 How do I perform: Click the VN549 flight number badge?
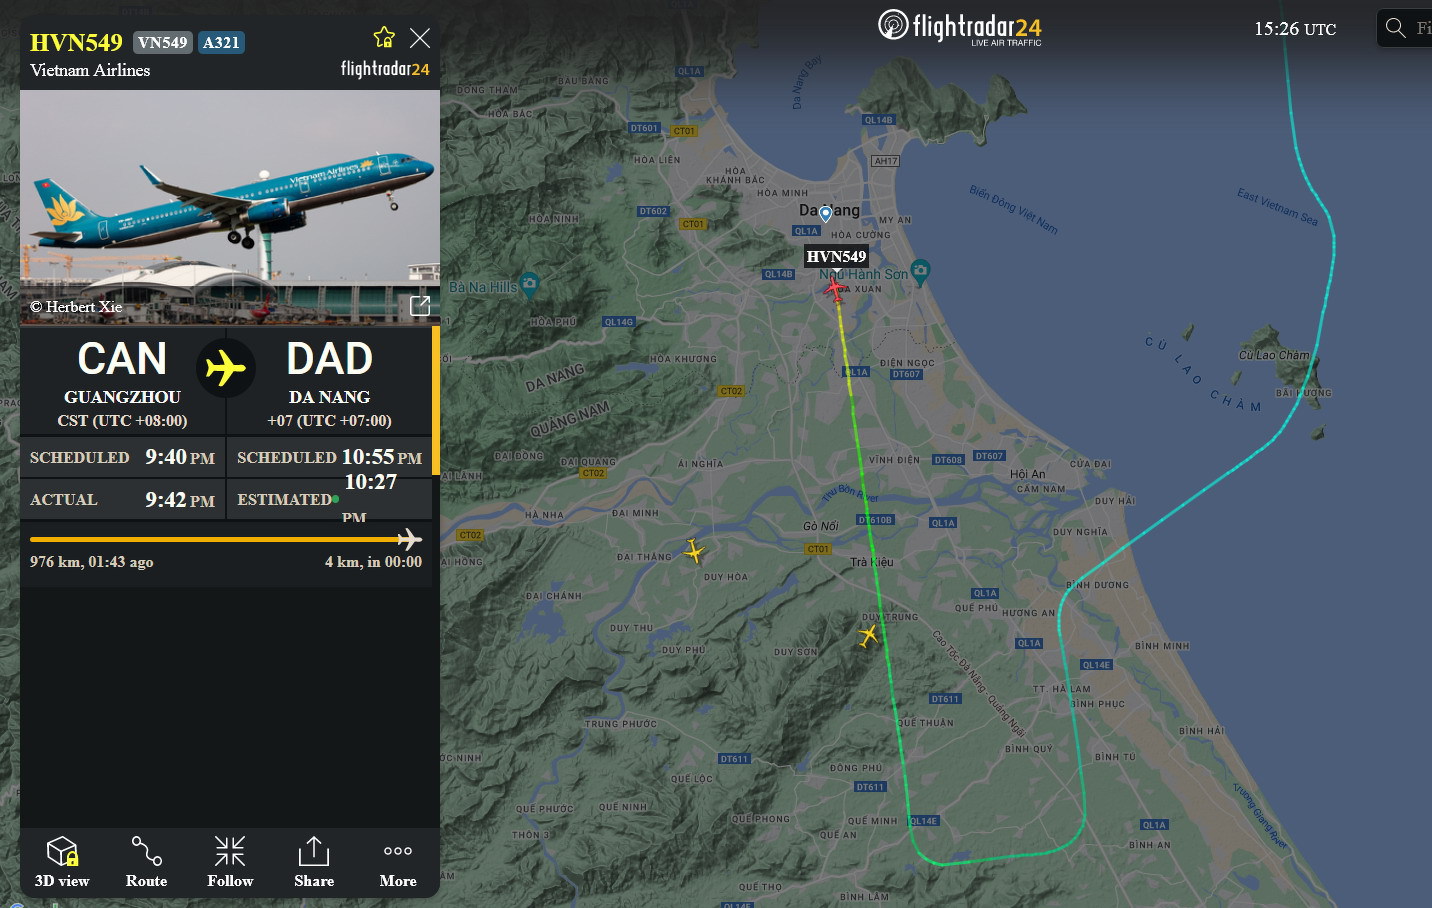click(162, 42)
